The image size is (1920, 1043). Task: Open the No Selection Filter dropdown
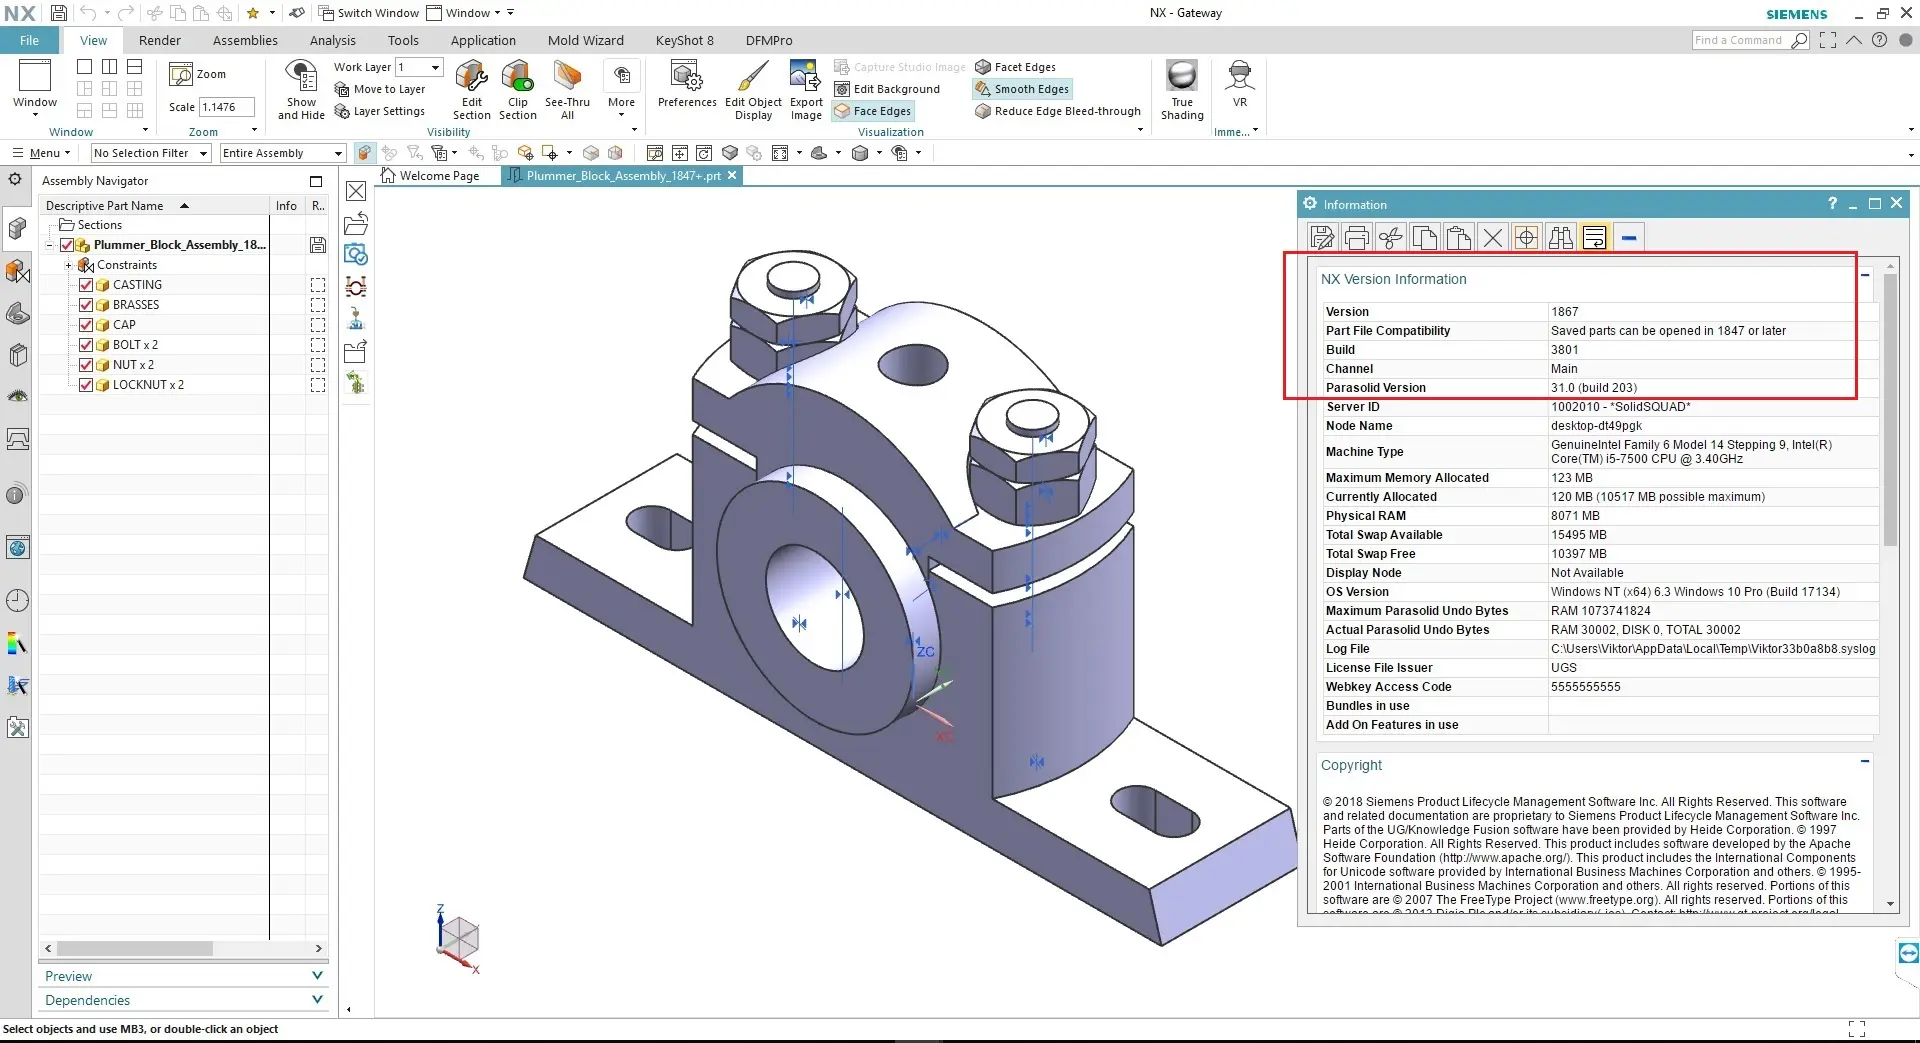pyautogui.click(x=203, y=153)
